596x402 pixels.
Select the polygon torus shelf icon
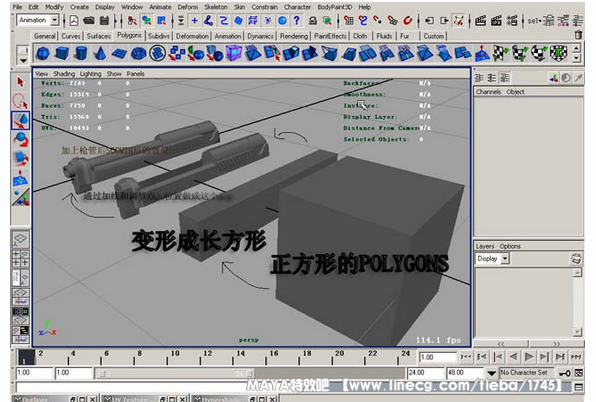pos(138,53)
